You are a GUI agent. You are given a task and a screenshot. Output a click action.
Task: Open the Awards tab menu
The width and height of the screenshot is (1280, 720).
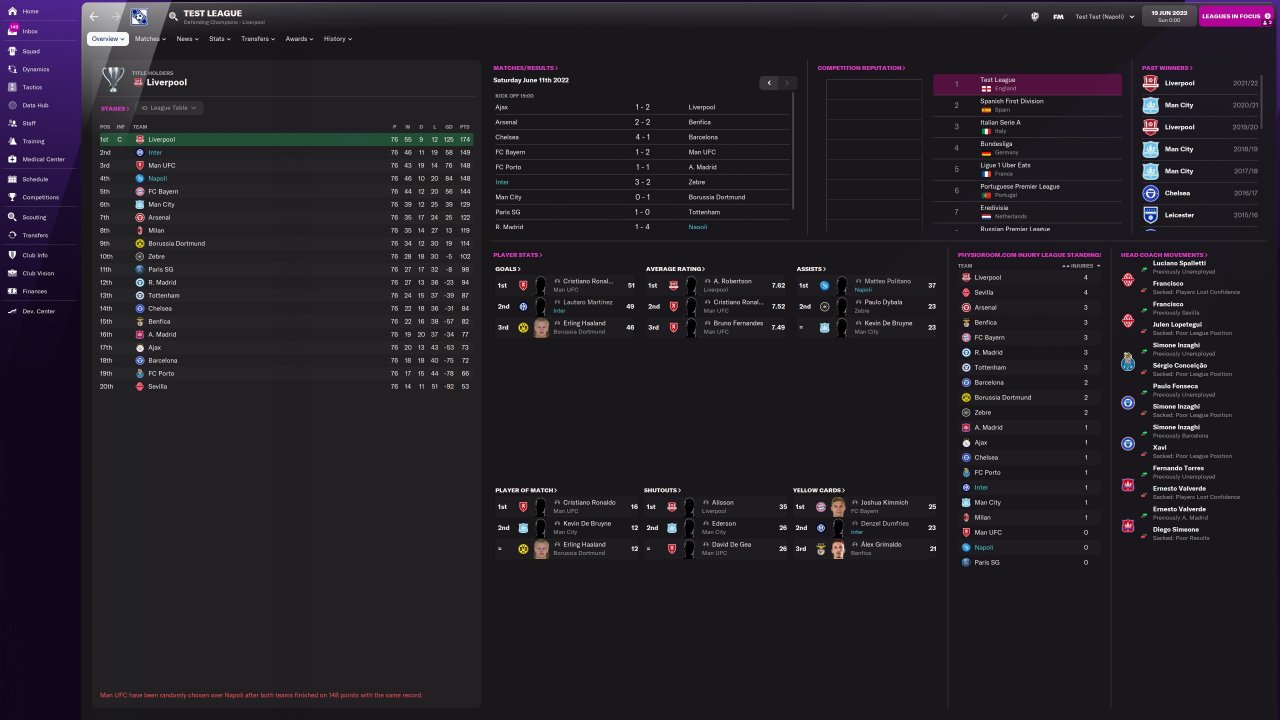[x=299, y=39]
